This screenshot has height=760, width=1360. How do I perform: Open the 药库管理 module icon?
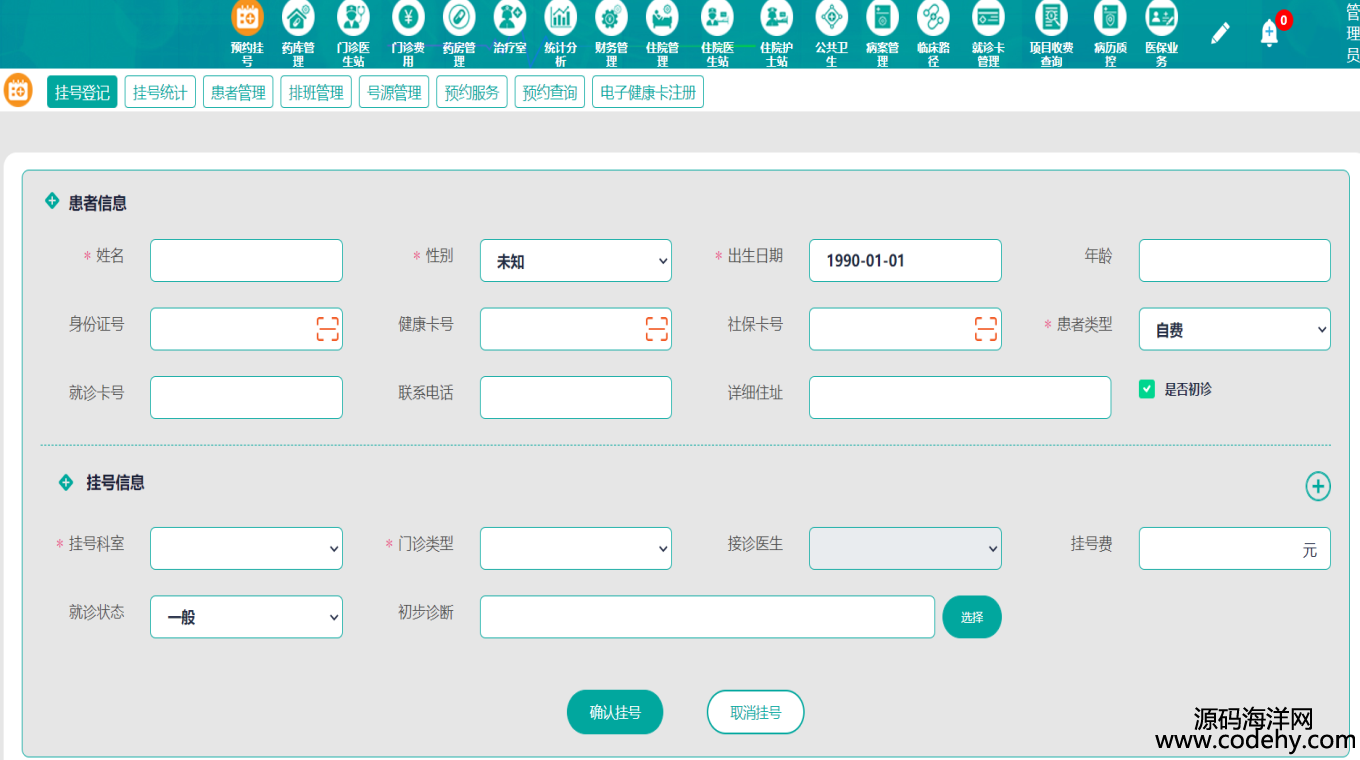tap(298, 18)
